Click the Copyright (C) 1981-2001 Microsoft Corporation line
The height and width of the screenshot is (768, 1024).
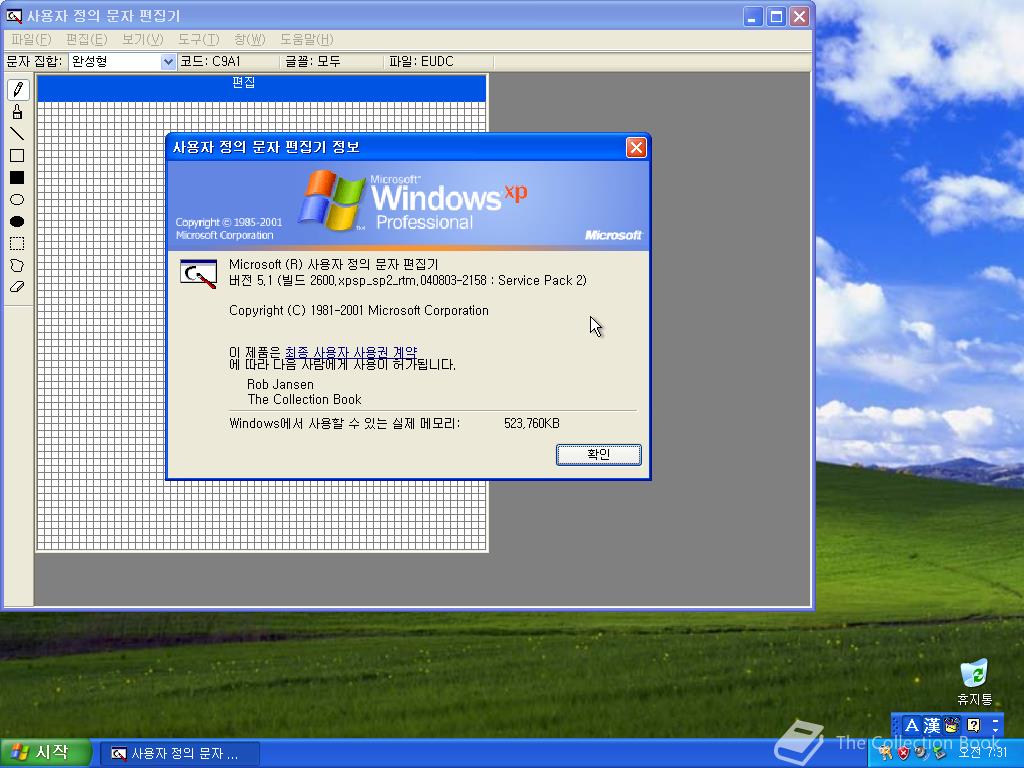[359, 311]
